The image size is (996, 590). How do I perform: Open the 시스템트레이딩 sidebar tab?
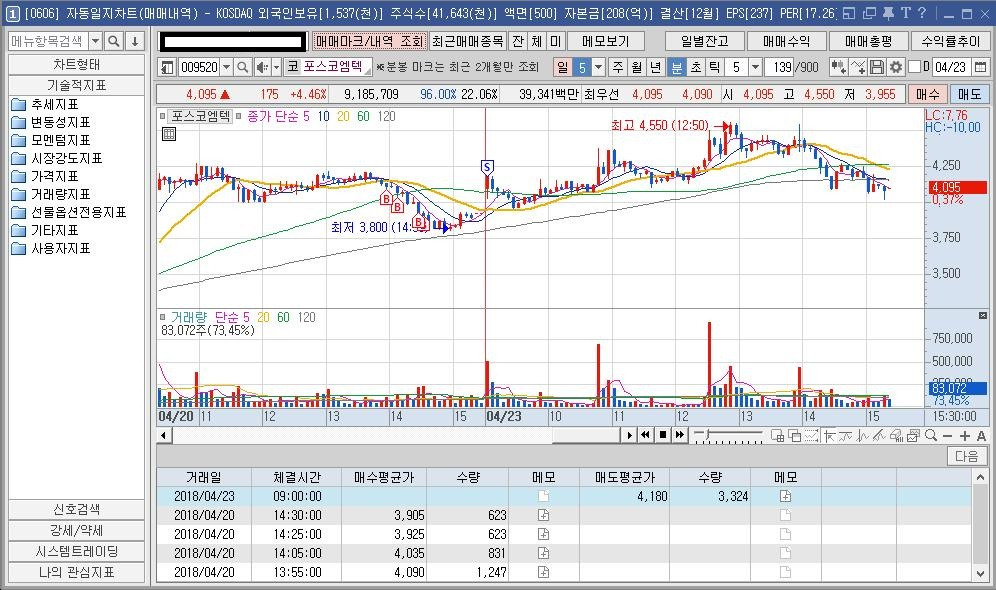[x=76, y=551]
